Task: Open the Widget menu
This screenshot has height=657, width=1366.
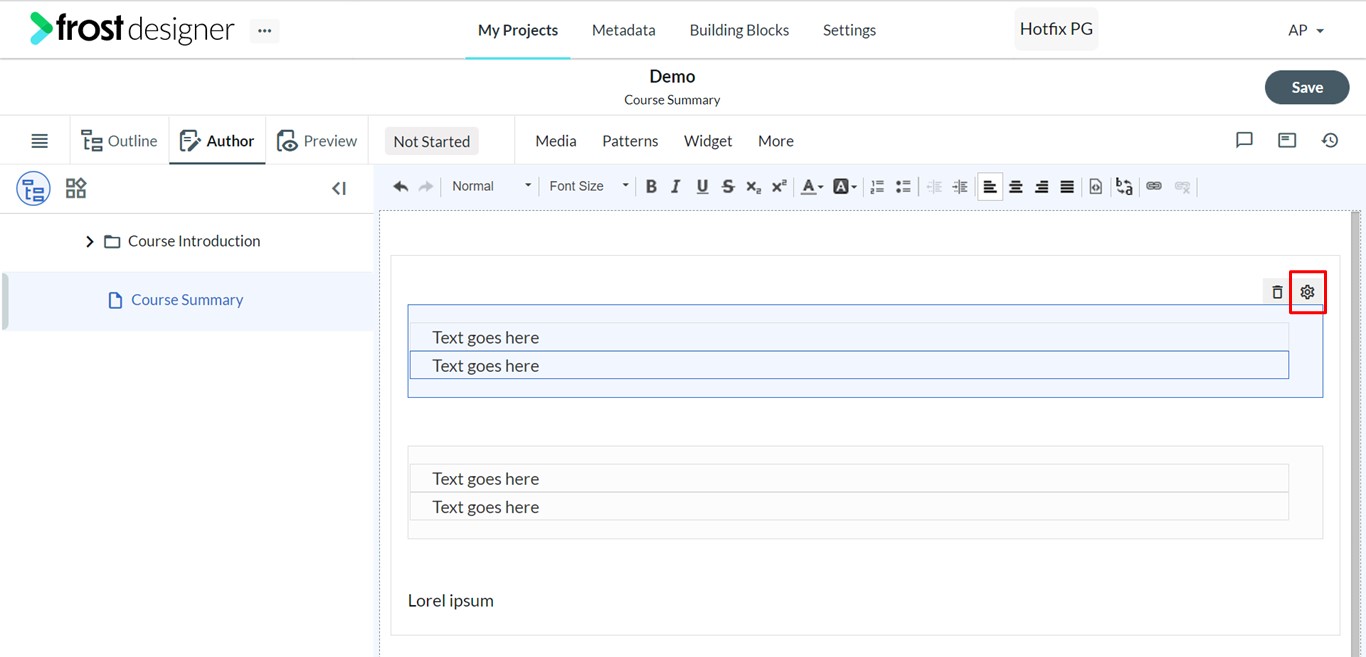Action: click(708, 141)
